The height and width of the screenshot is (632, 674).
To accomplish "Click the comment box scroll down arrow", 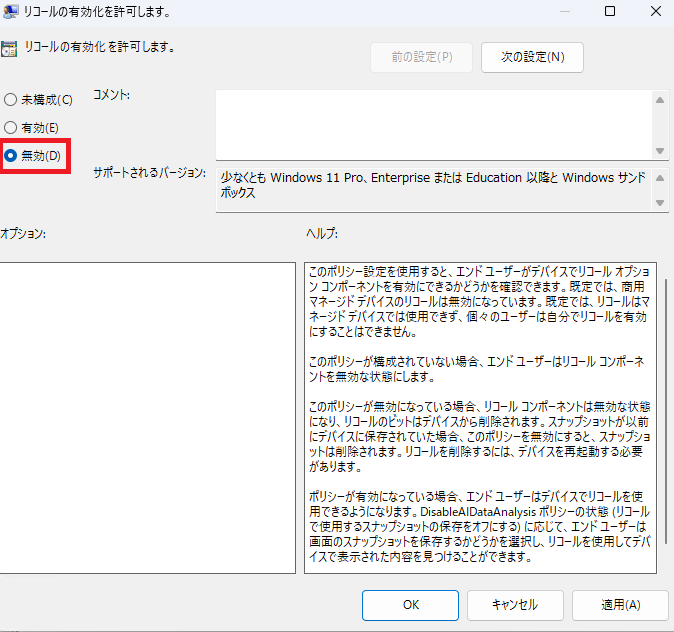I will coord(660,150).
